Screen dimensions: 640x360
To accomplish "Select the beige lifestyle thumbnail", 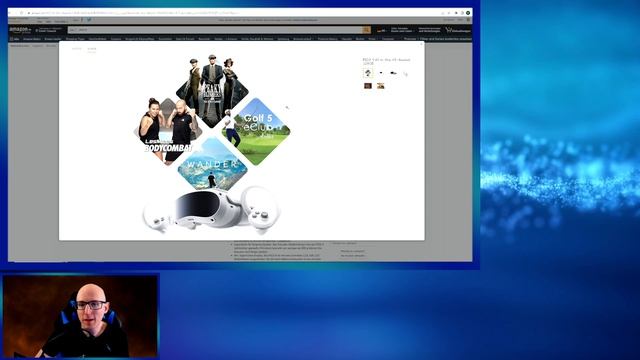I will 380,86.
